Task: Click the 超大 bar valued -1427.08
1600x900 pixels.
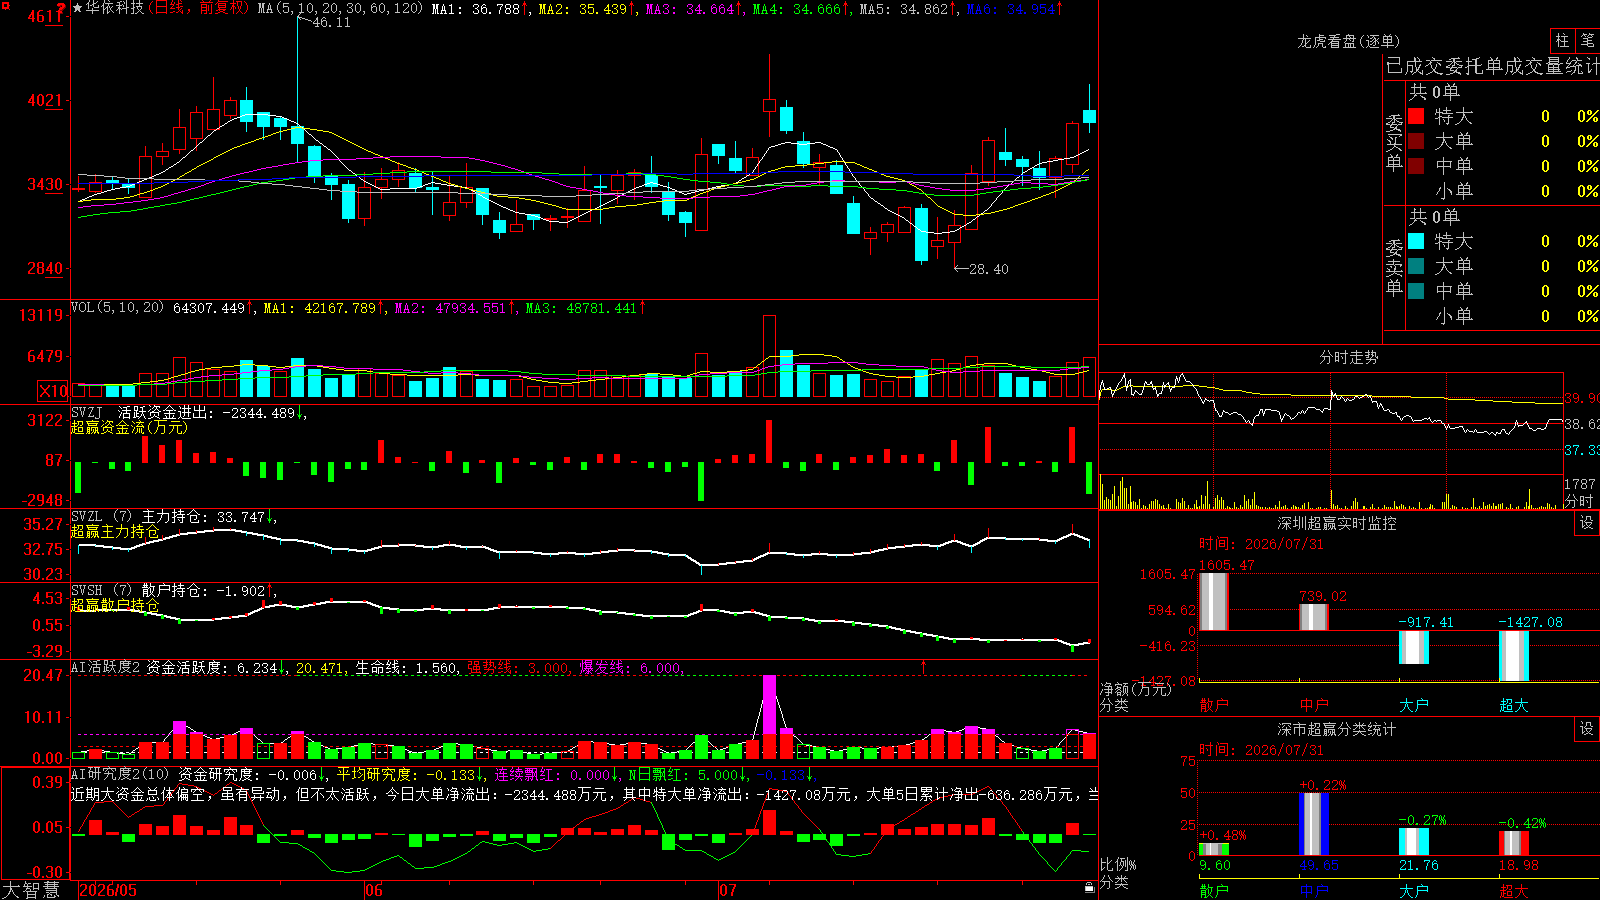Action: tap(1513, 656)
